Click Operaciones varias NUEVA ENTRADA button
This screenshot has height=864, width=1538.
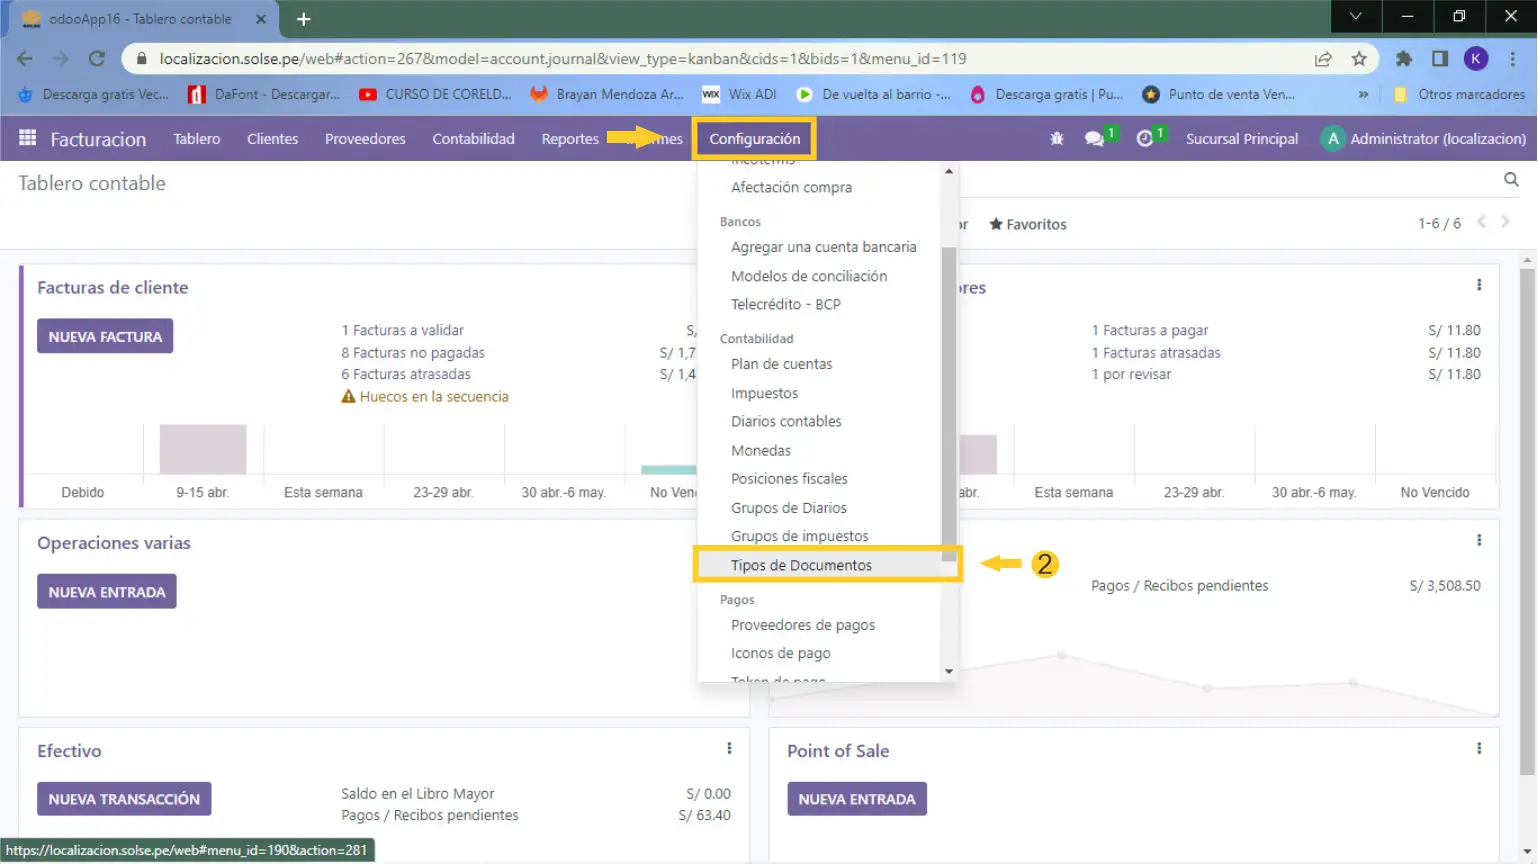click(x=107, y=591)
